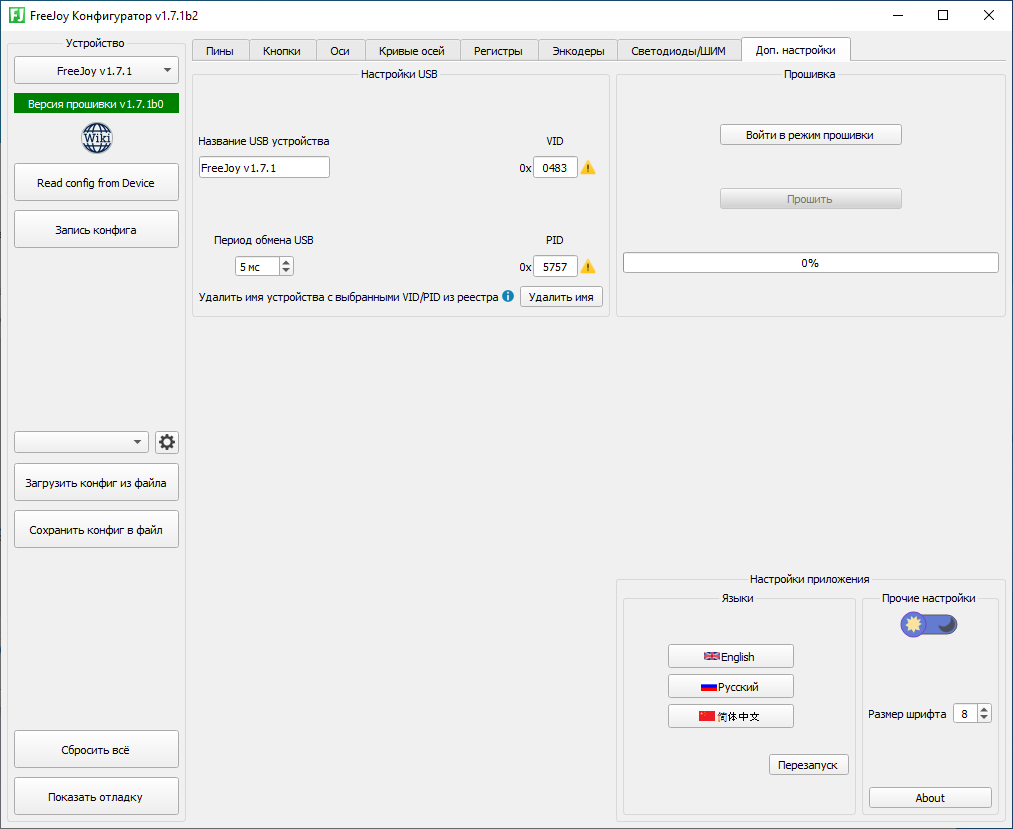Click the gear icon beside config dropdown
The height and width of the screenshot is (829, 1013).
coord(167,442)
